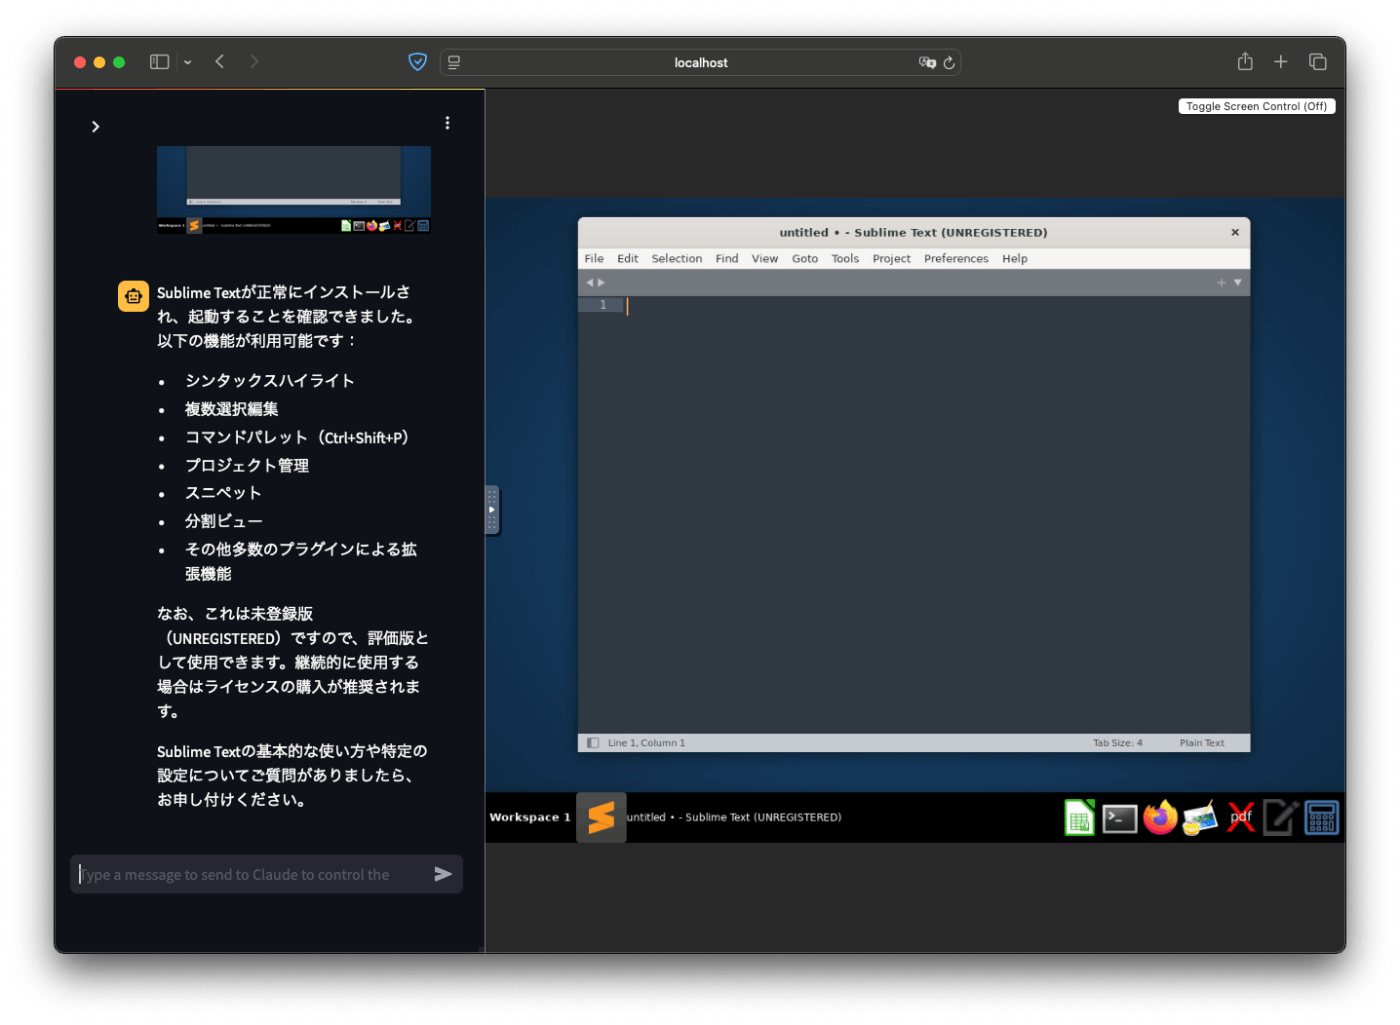Click the panel divider collapse handle

click(492, 510)
